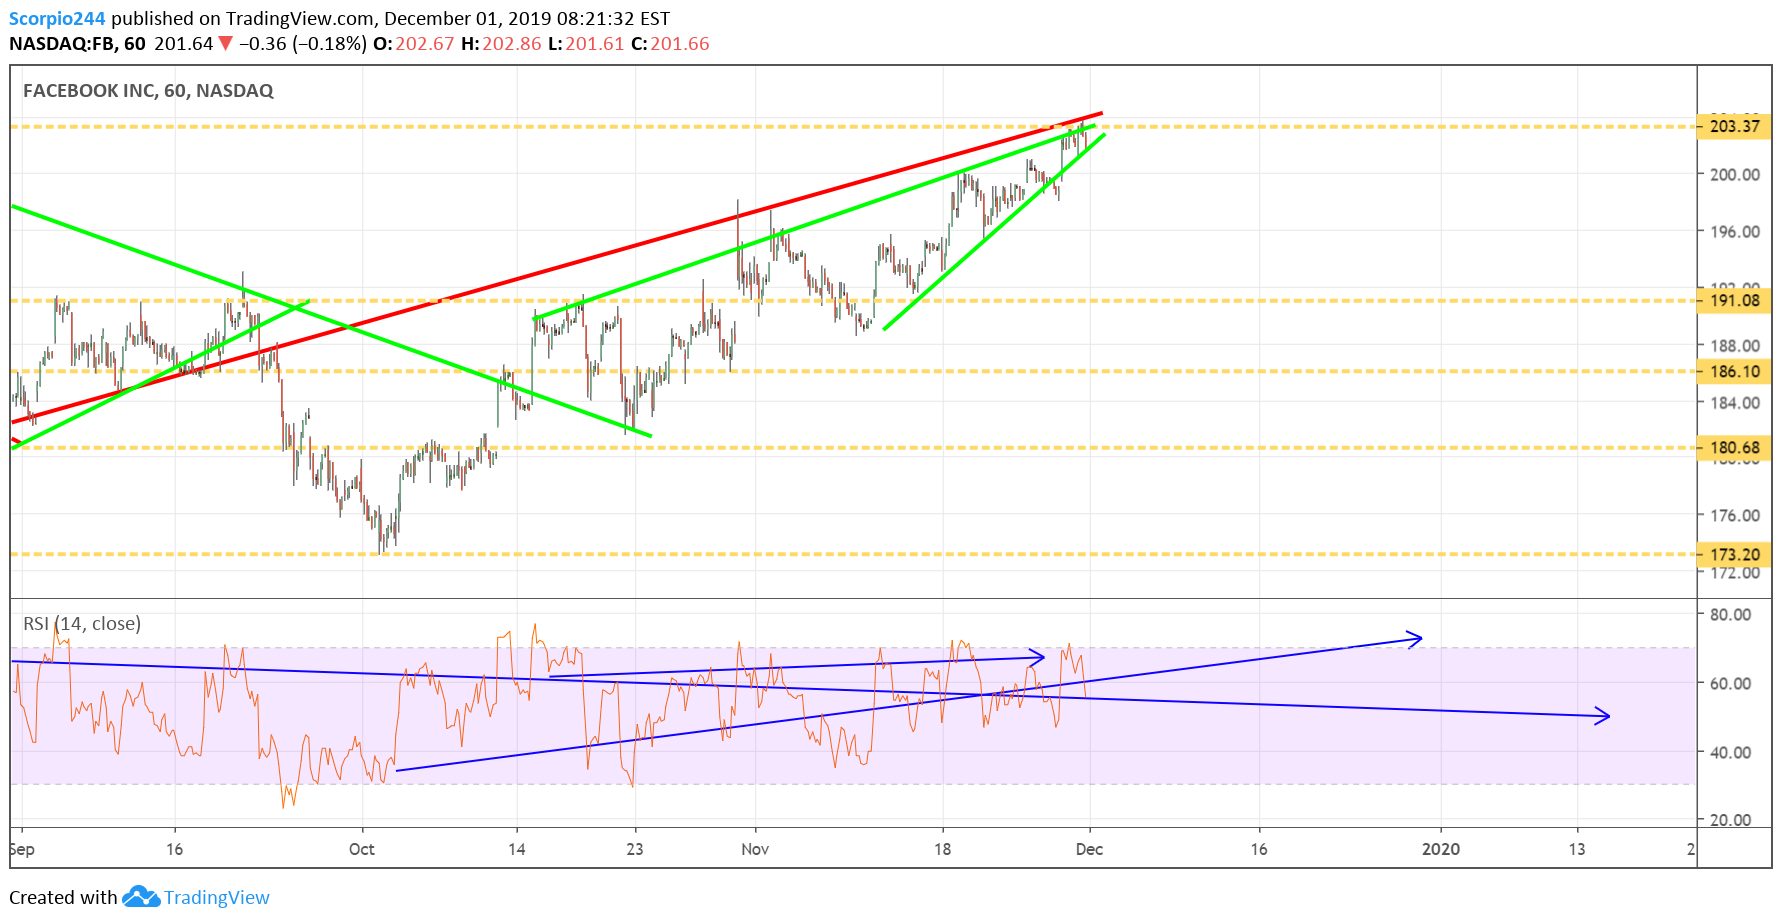Screen dimensions: 1782x923
Task: Select the 180.68 price level label
Action: tap(1734, 447)
